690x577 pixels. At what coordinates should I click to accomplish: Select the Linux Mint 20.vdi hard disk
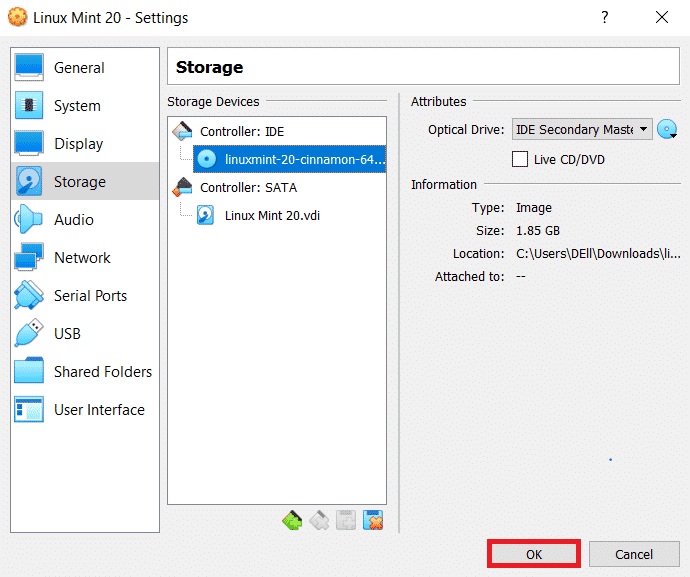[272, 215]
